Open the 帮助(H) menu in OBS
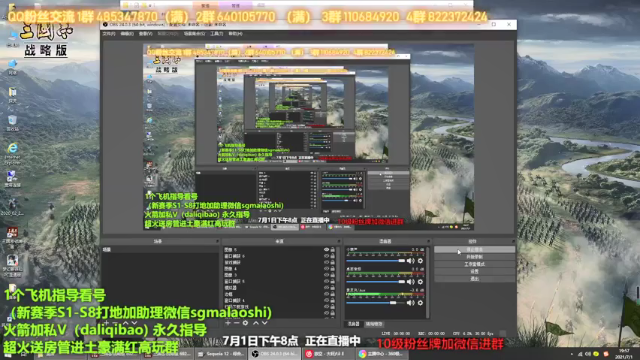640x360 pixels. pos(236,34)
